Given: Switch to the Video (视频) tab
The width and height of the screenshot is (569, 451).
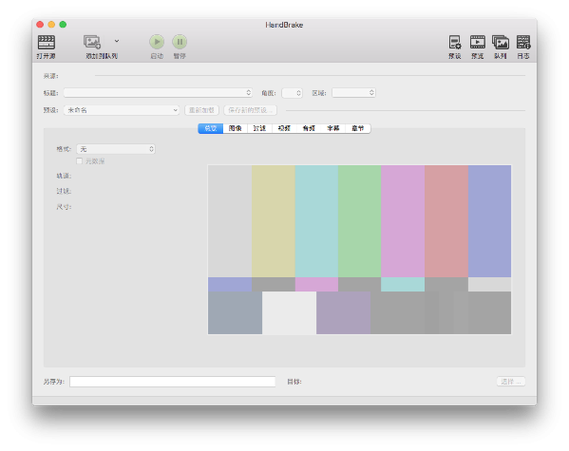Looking at the screenshot, I should pyautogui.click(x=284, y=128).
